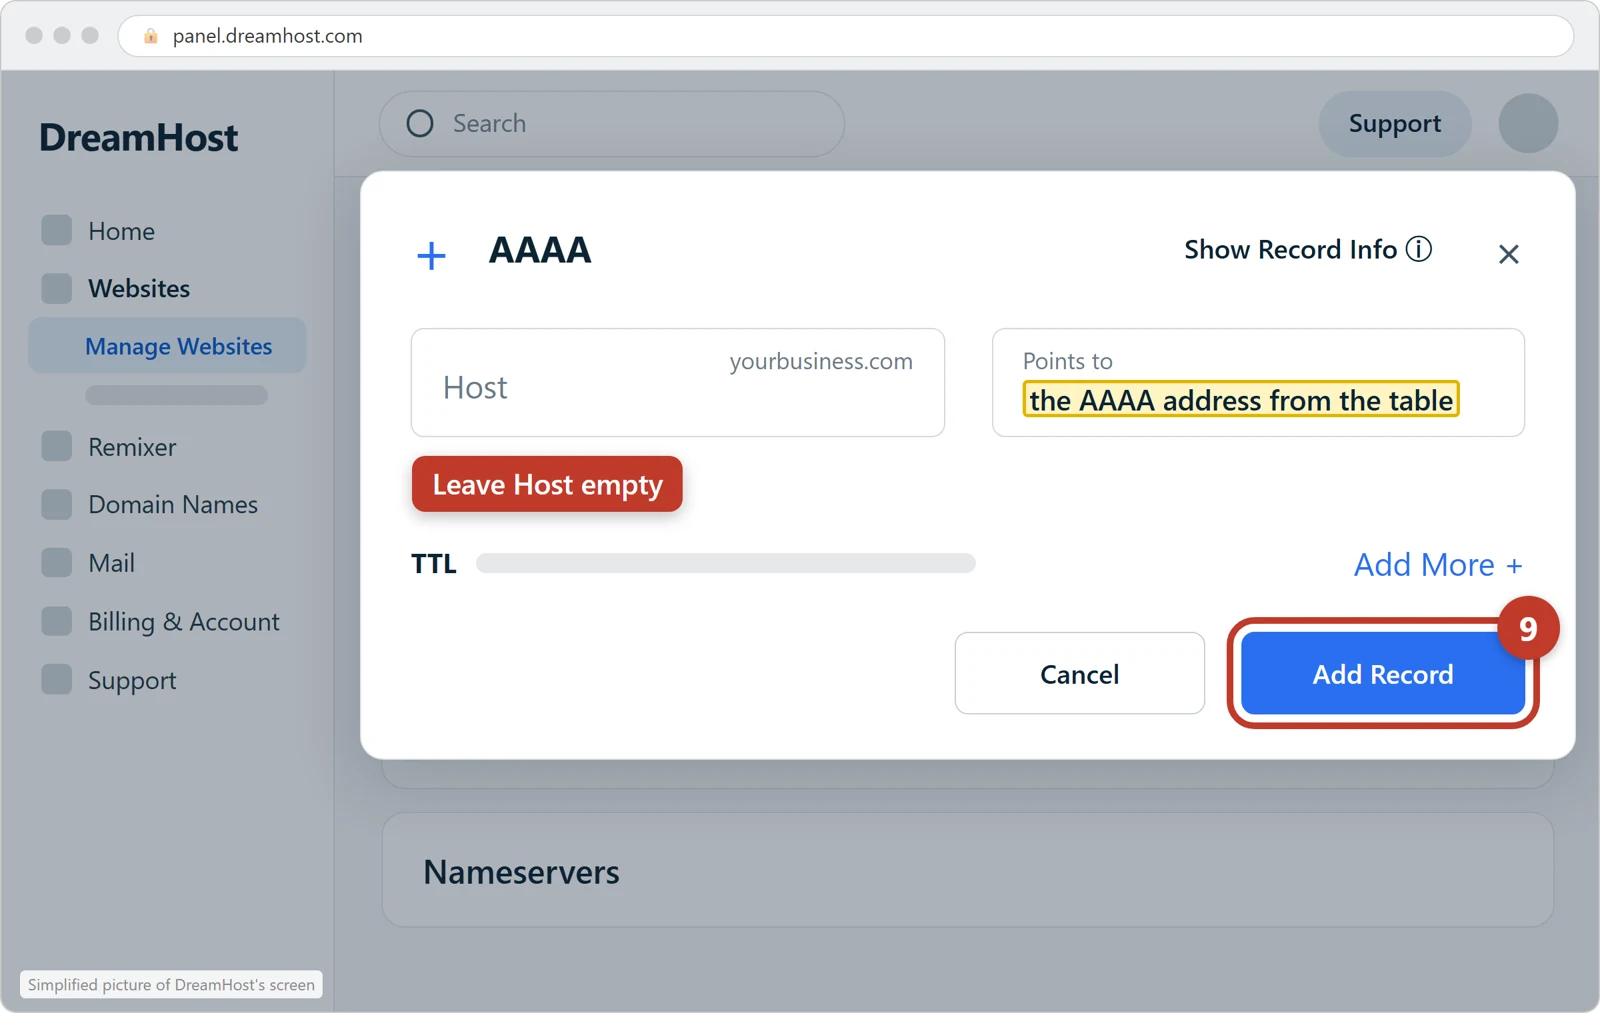Open the user avatar in the top bar

(1528, 123)
